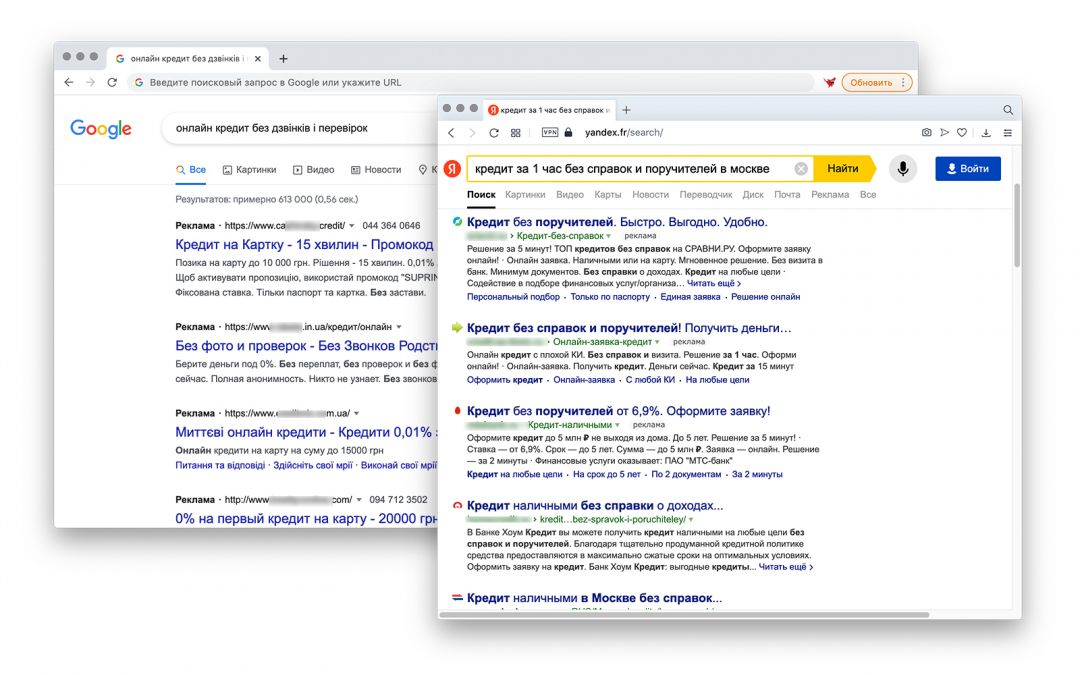Close the Google search tab in Chrome
This screenshot has height=675, width=1080.
tap(258, 59)
